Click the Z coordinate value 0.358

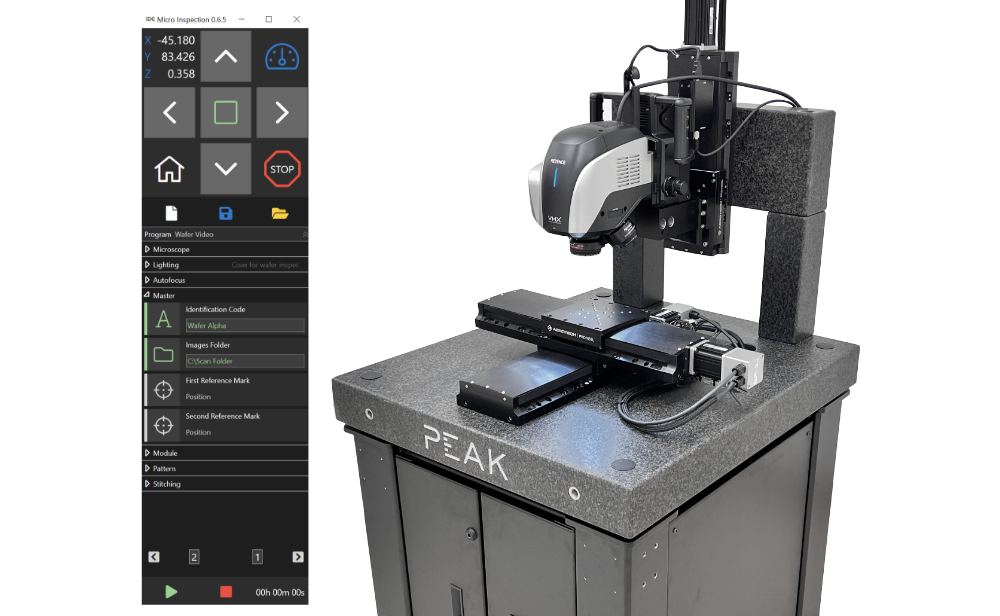point(181,74)
